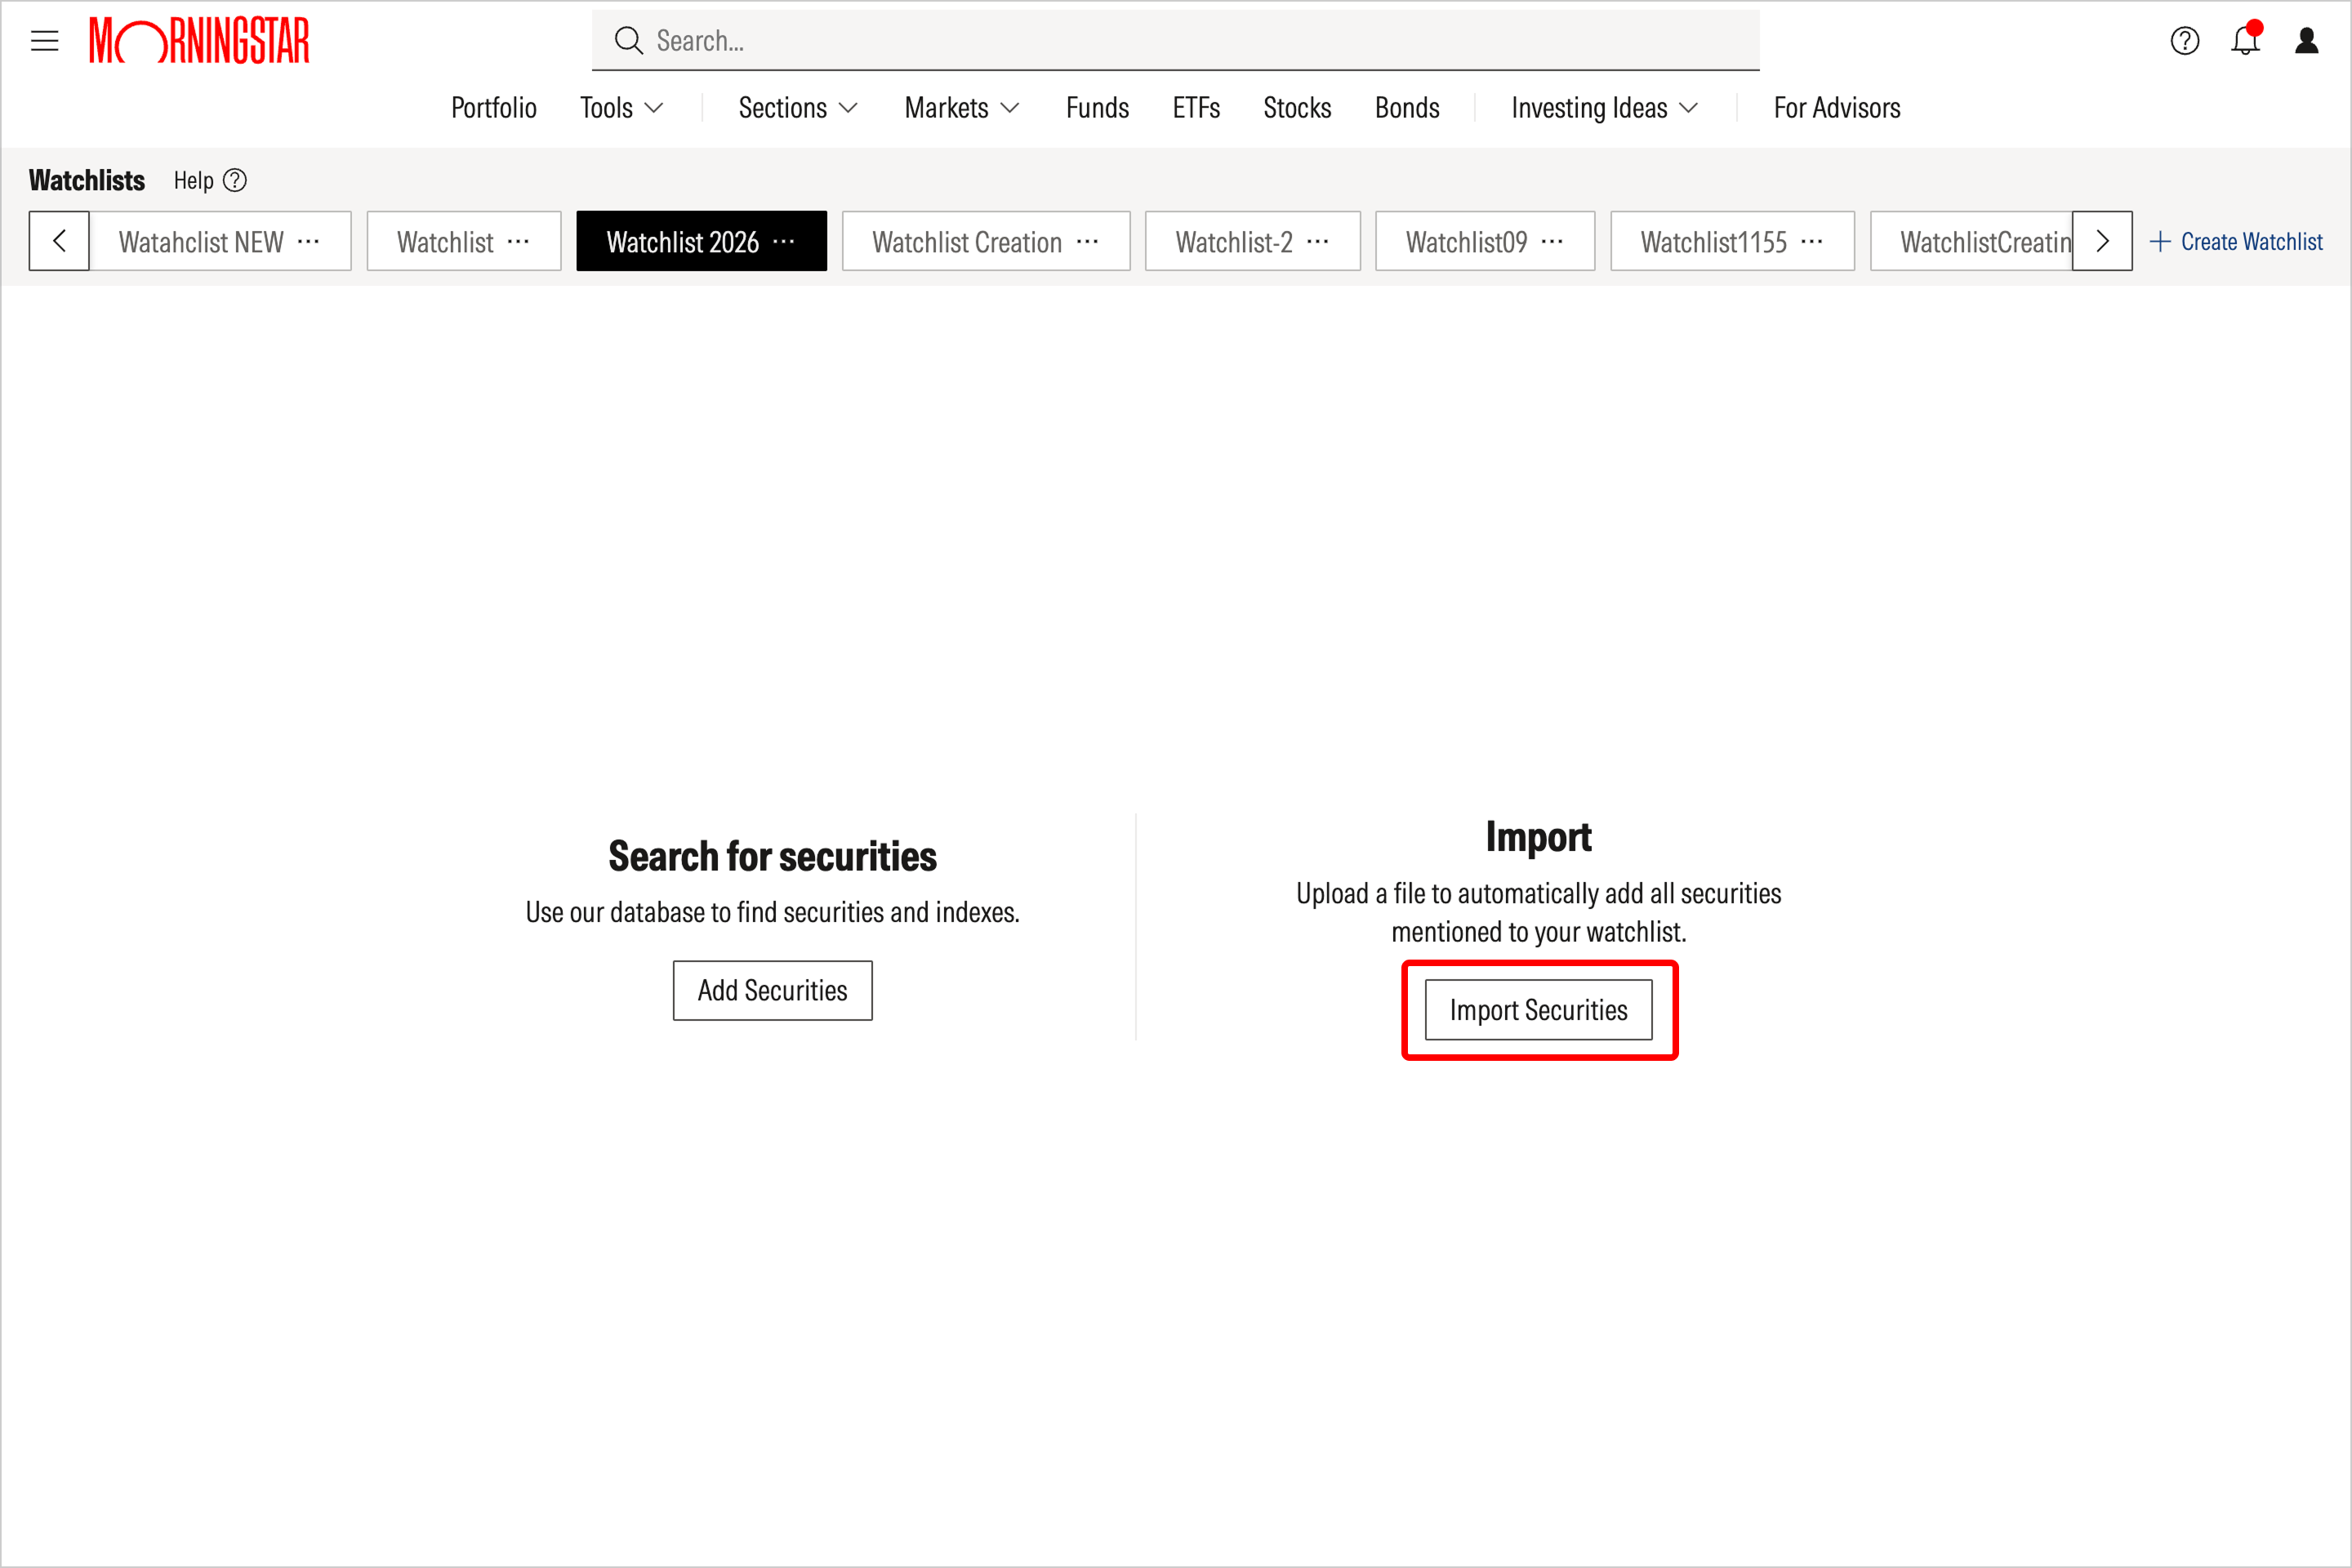2352x1568 pixels.
Task: Open the Bonds navigation item
Action: (1407, 108)
